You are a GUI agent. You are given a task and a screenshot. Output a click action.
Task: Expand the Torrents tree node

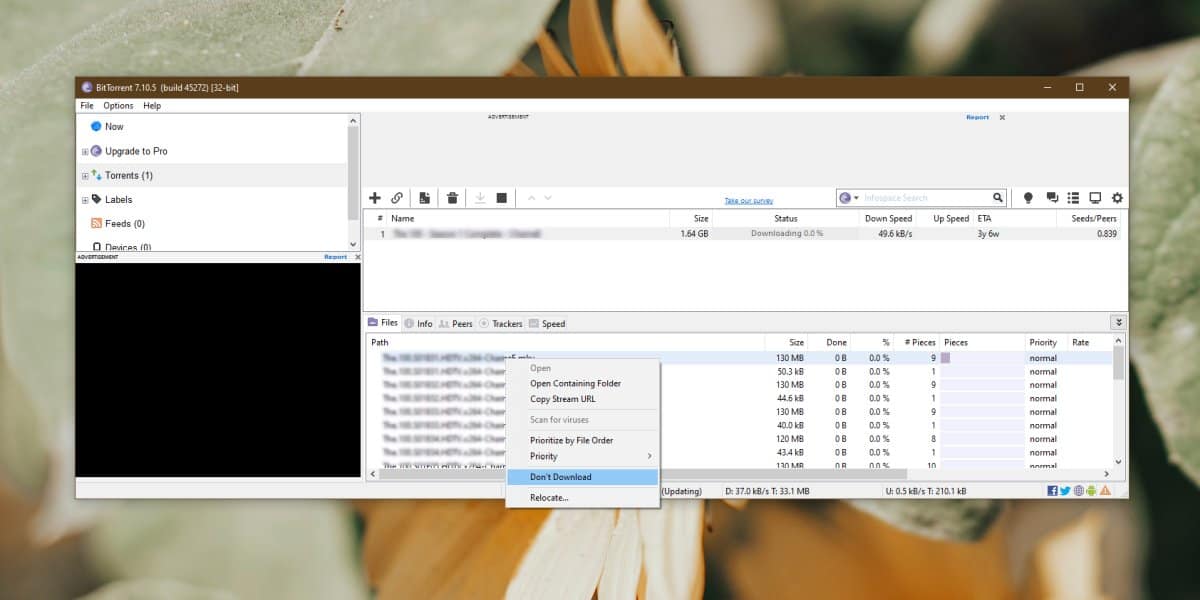85,176
